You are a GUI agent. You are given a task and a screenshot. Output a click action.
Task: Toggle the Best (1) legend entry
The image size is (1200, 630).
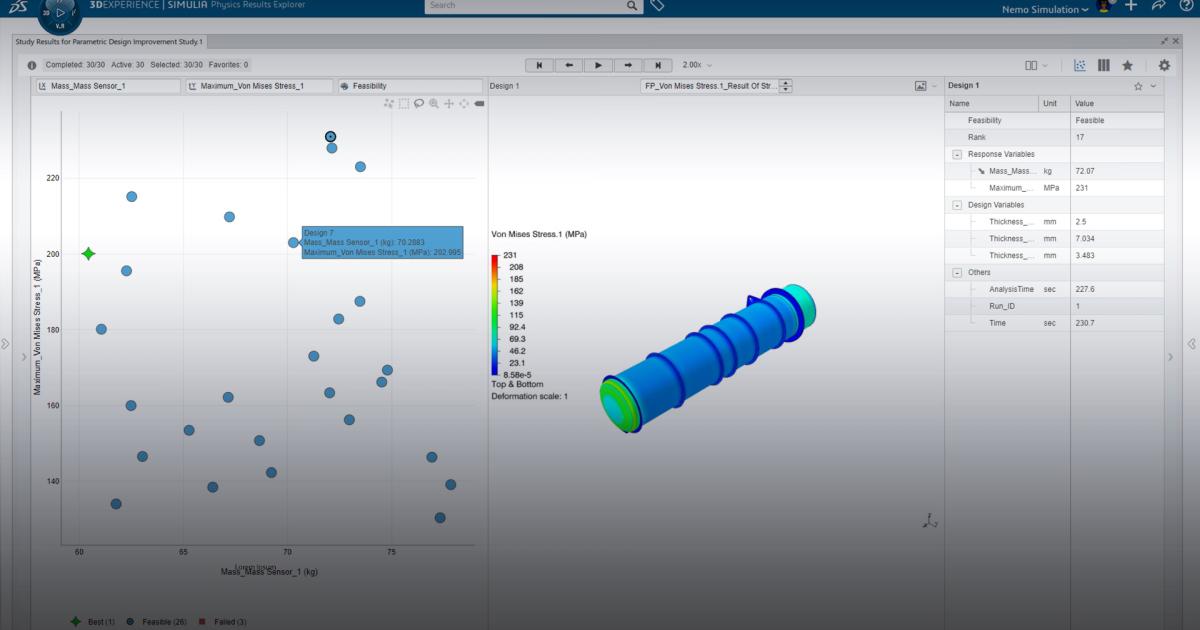[x=93, y=622]
